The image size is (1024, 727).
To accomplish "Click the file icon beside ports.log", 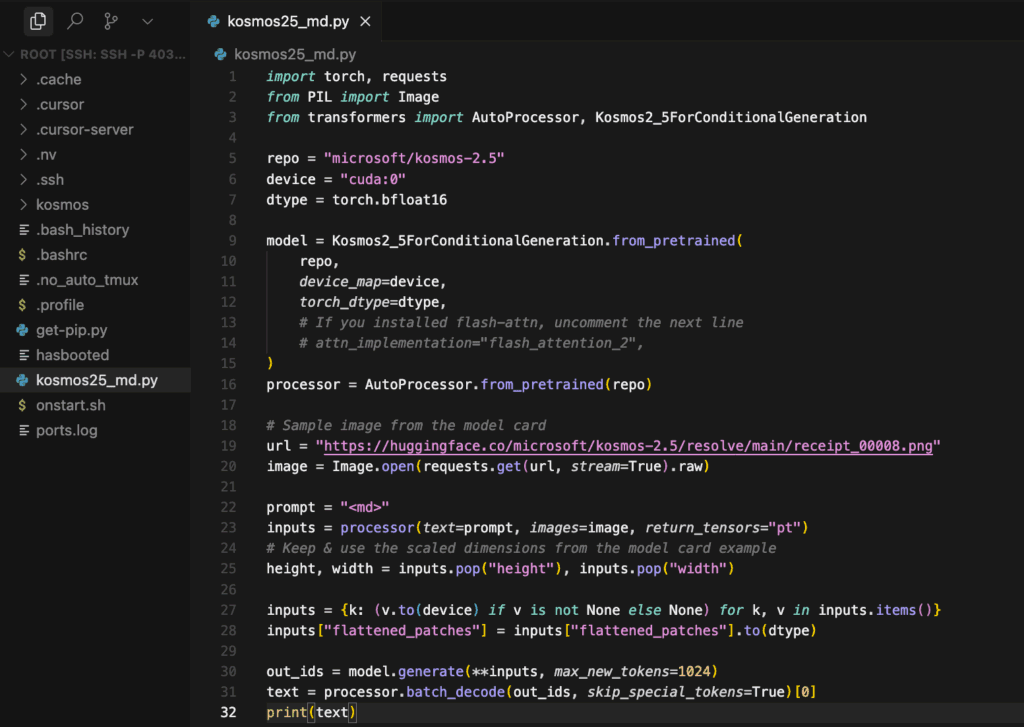I will 24,430.
